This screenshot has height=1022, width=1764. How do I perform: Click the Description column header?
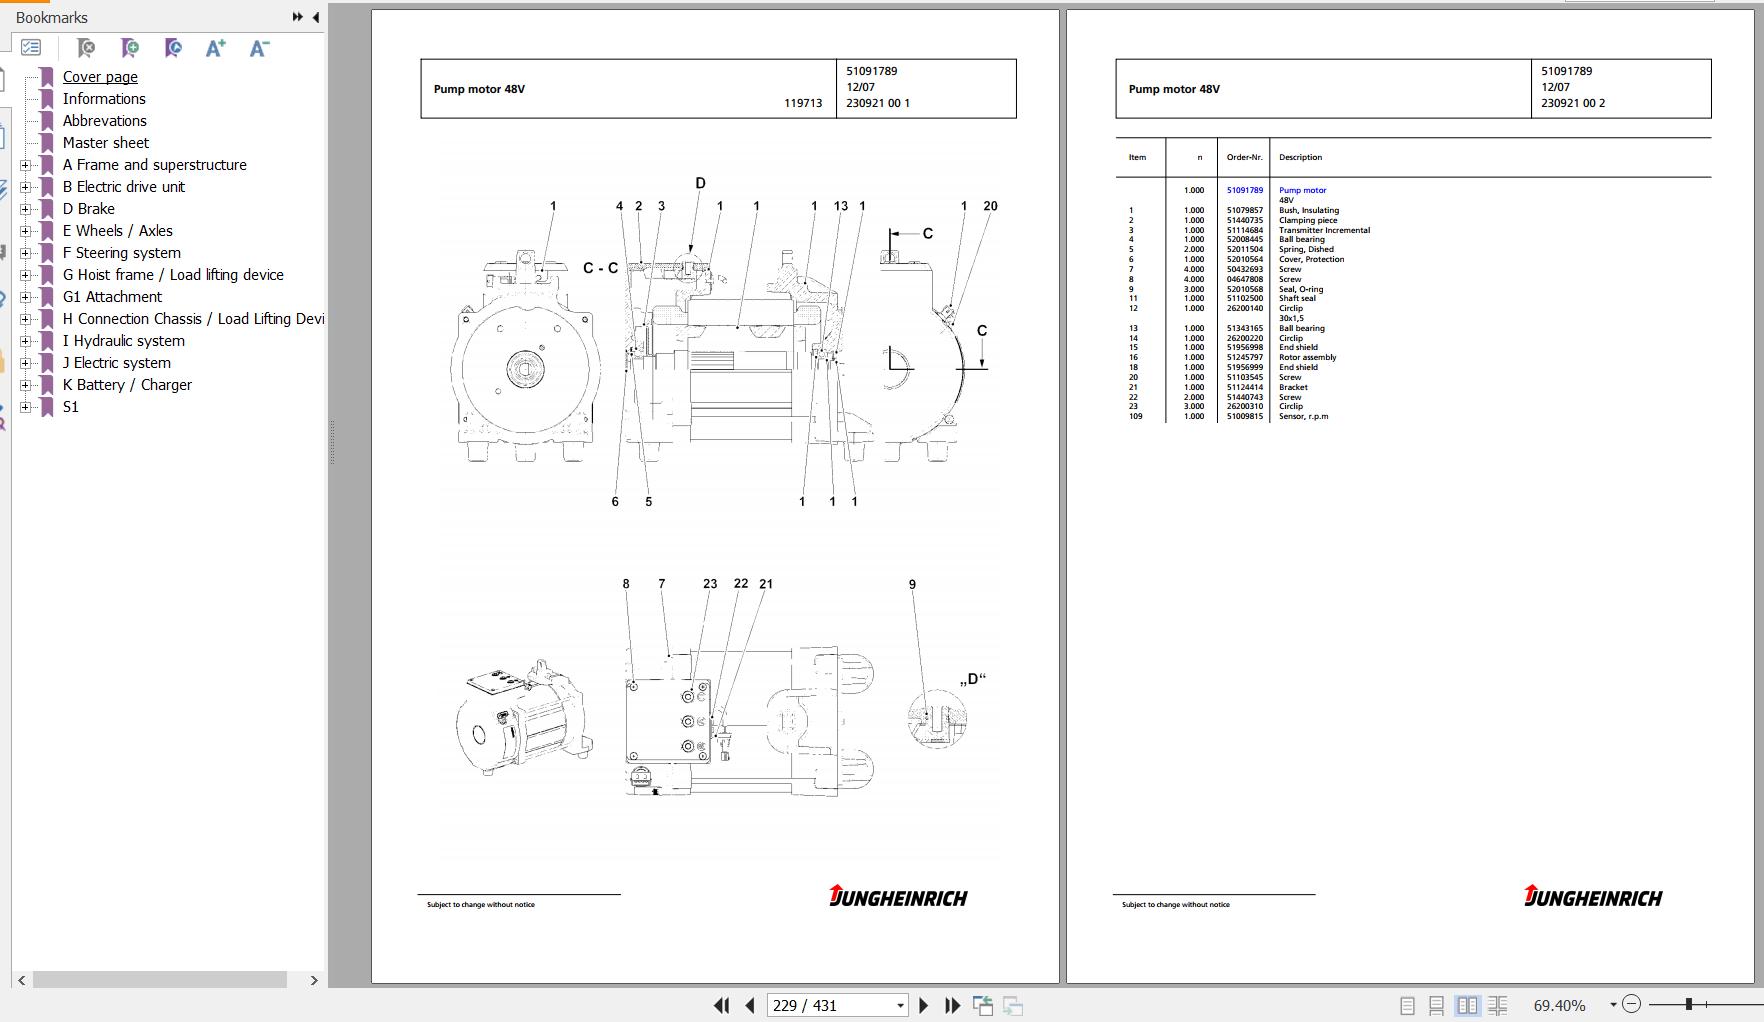[1300, 157]
